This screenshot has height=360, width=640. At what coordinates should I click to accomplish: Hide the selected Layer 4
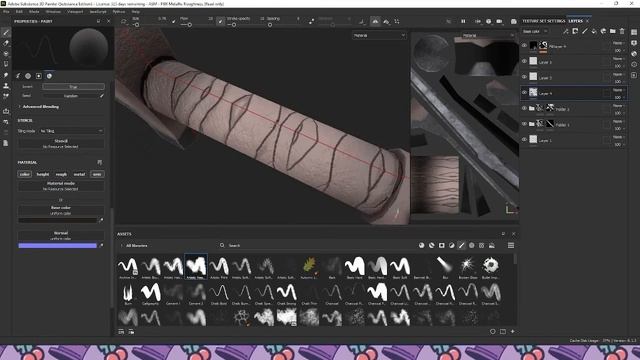pos(524,93)
